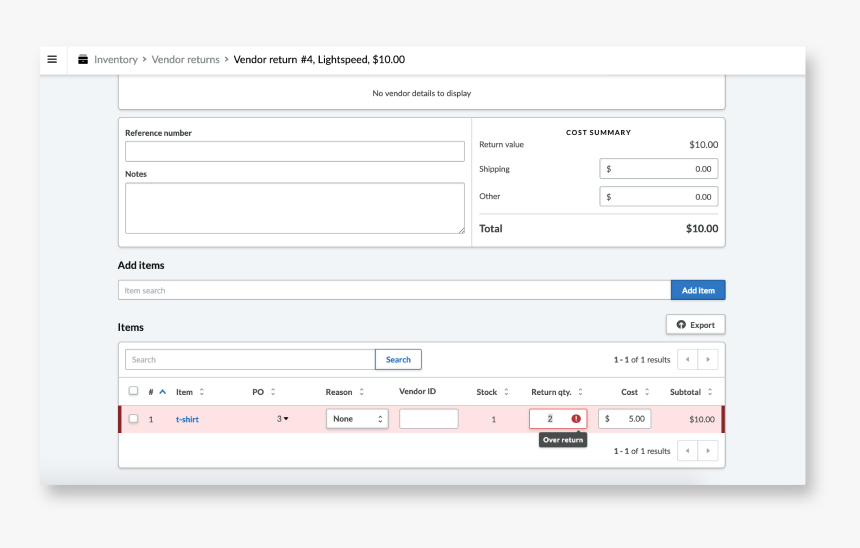860x548 pixels.
Task: Go to previous page in bottom pagination
Action: tap(687, 451)
